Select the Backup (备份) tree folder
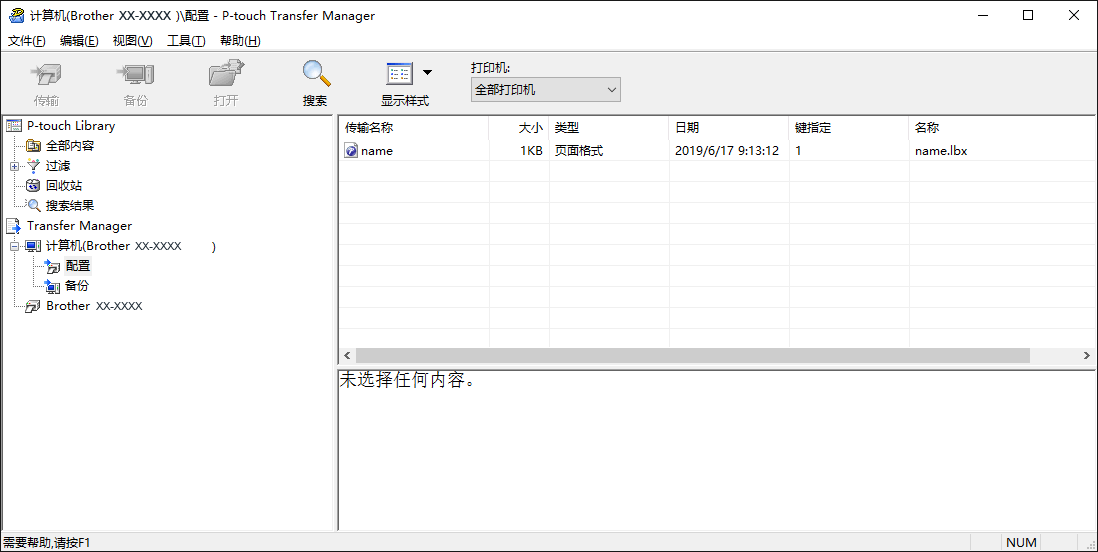The image size is (1098, 552). tap(77, 286)
